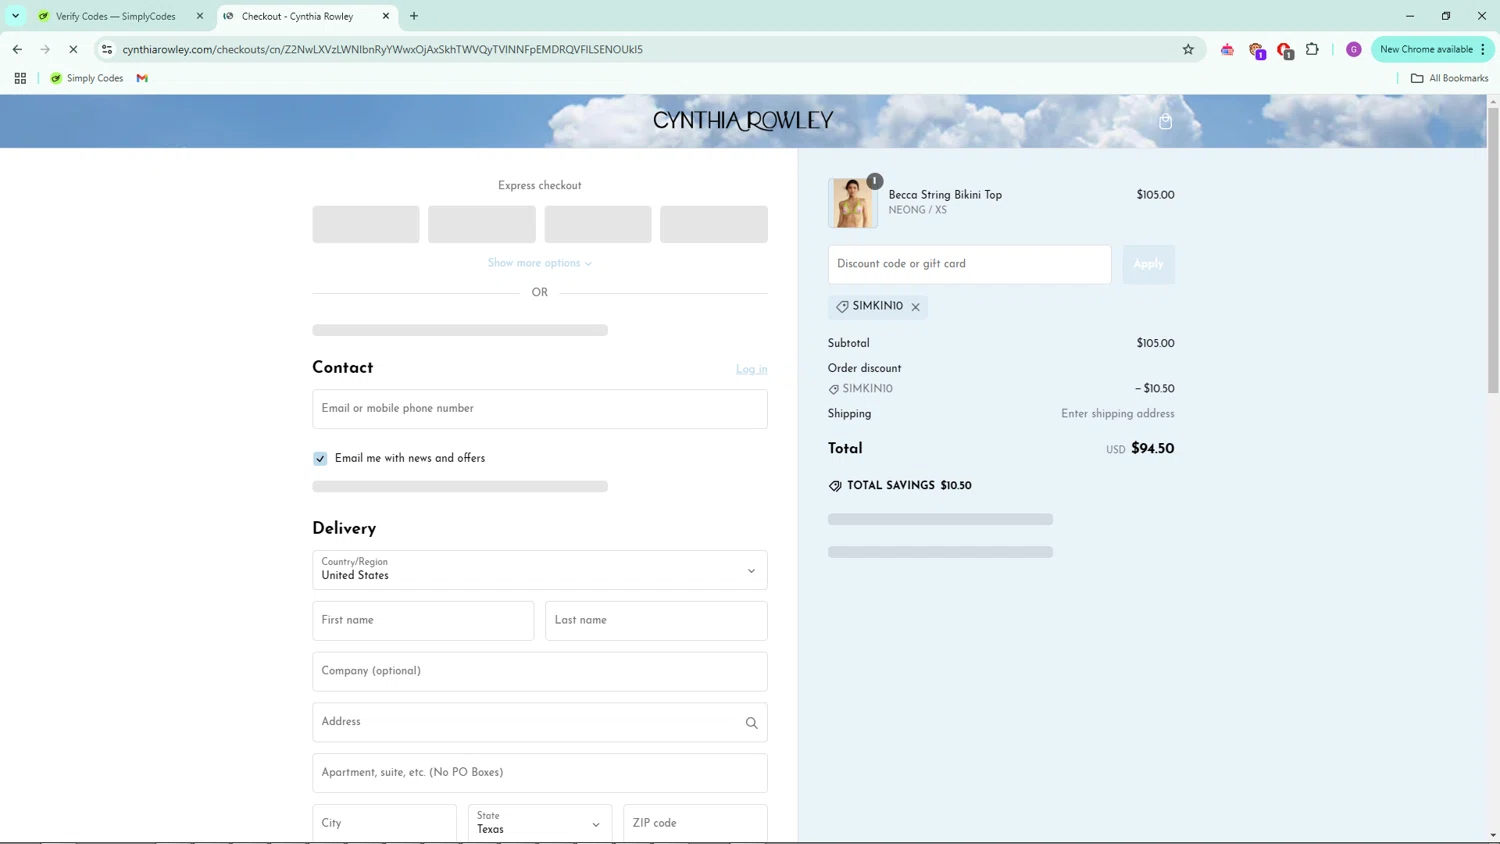
Task: Open the tab search dropdown arrow
Action: click(x=15, y=16)
